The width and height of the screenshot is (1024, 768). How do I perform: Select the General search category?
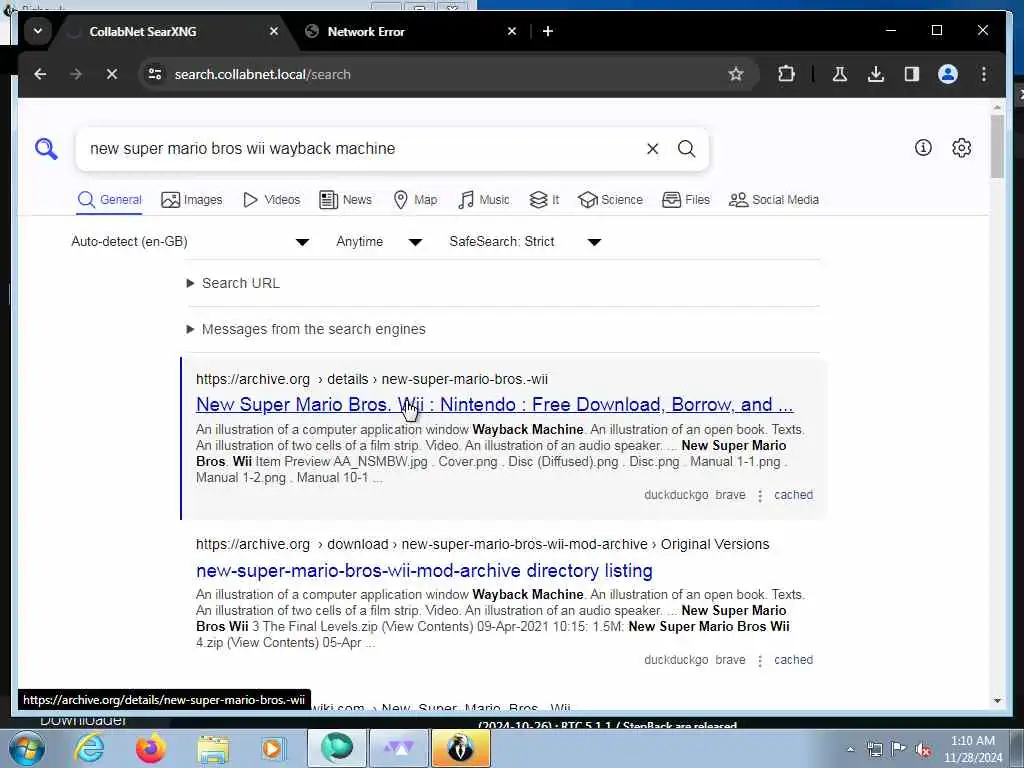point(109,200)
